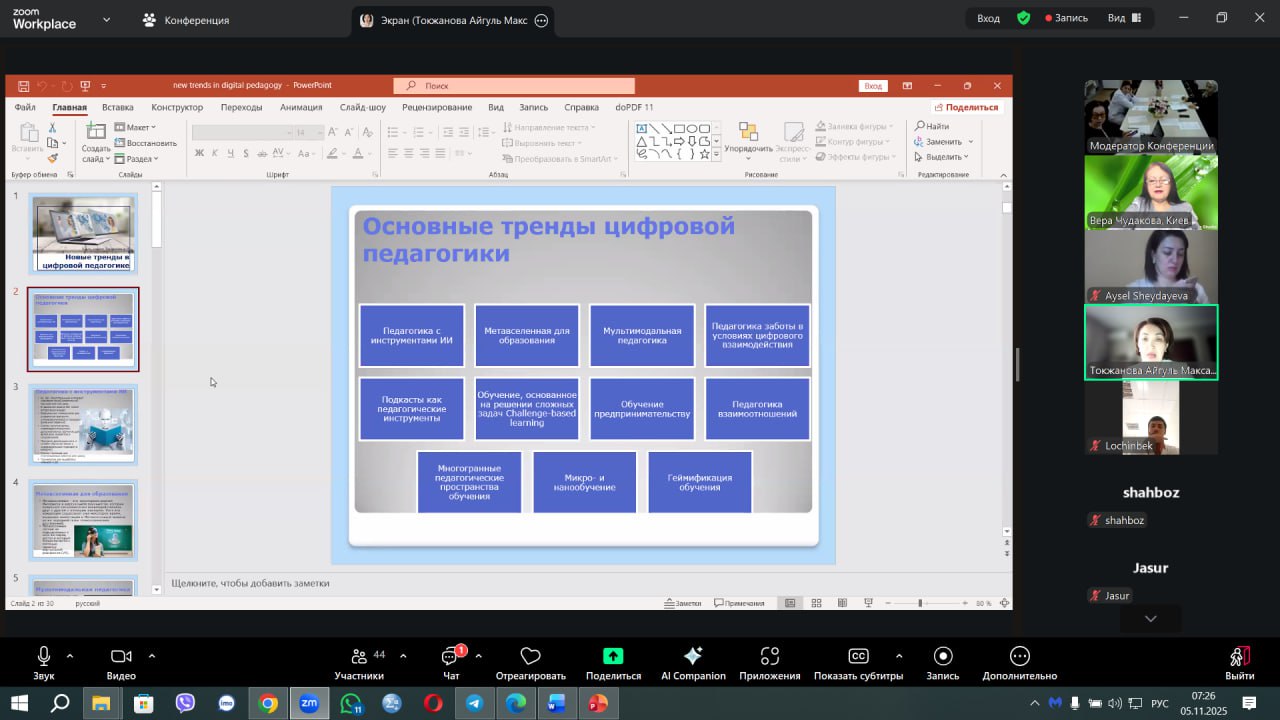The image size is (1280, 720).
Task: Click the Show captions CC icon
Action: pos(858,657)
